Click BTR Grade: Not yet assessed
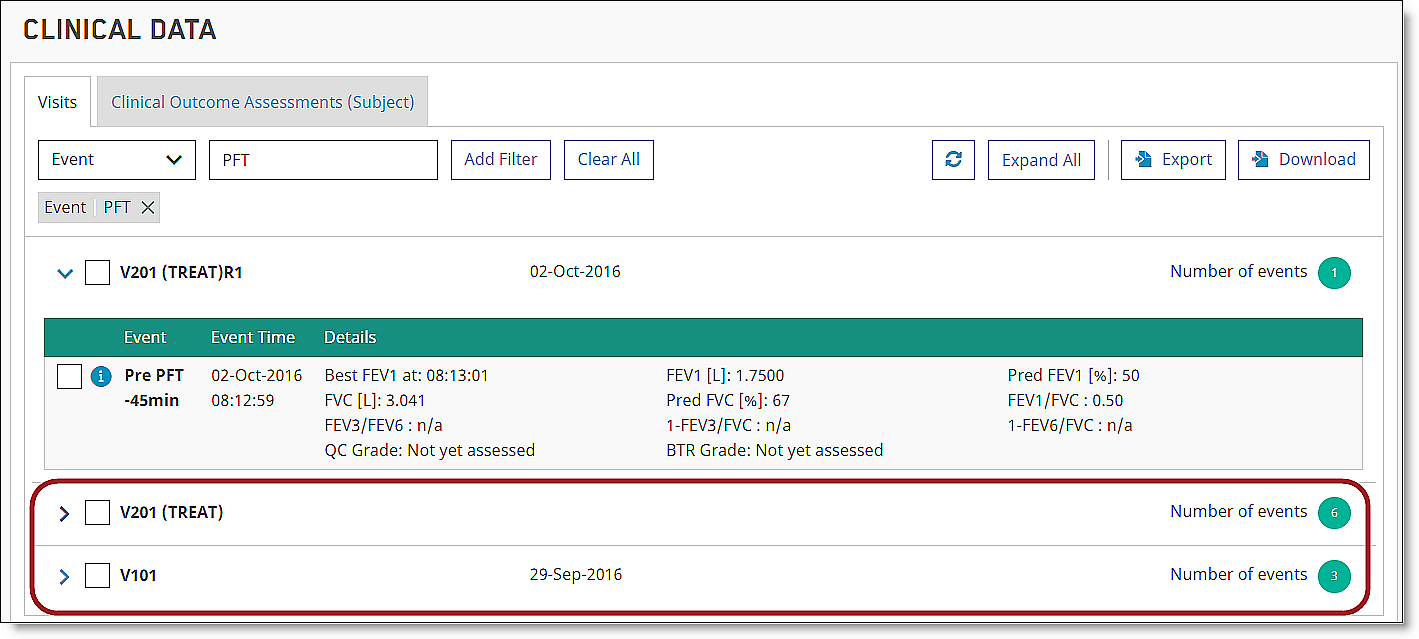Screen dimensions: 1419x639 click(x=775, y=451)
